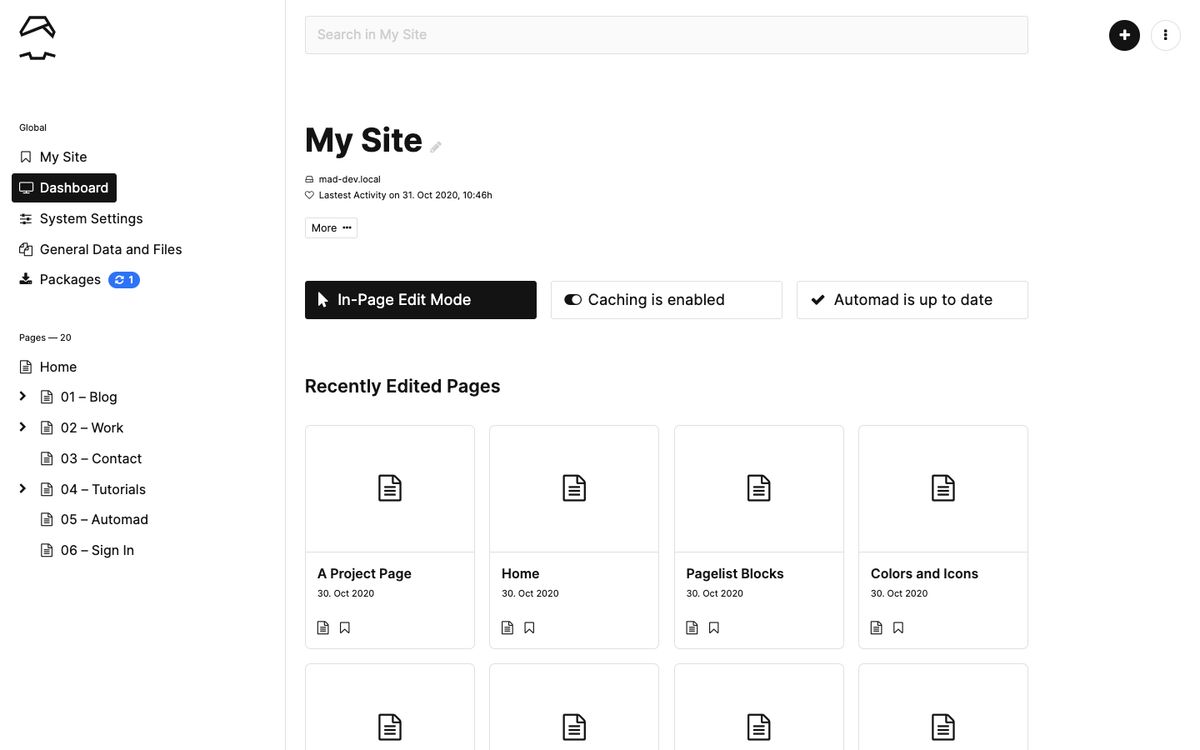1200x750 pixels.
Task: Click the bookmark icon on the Home card
Action: [x=528, y=627]
